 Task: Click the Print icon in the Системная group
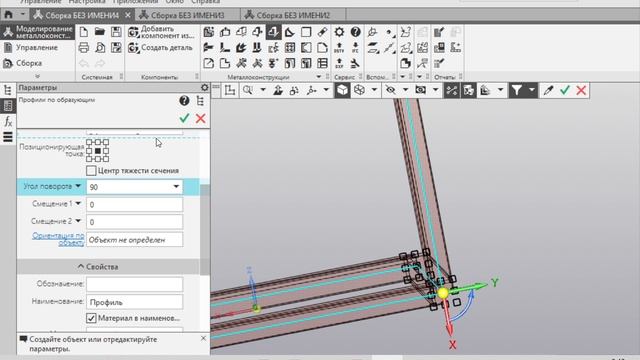pyautogui.click(x=84, y=48)
